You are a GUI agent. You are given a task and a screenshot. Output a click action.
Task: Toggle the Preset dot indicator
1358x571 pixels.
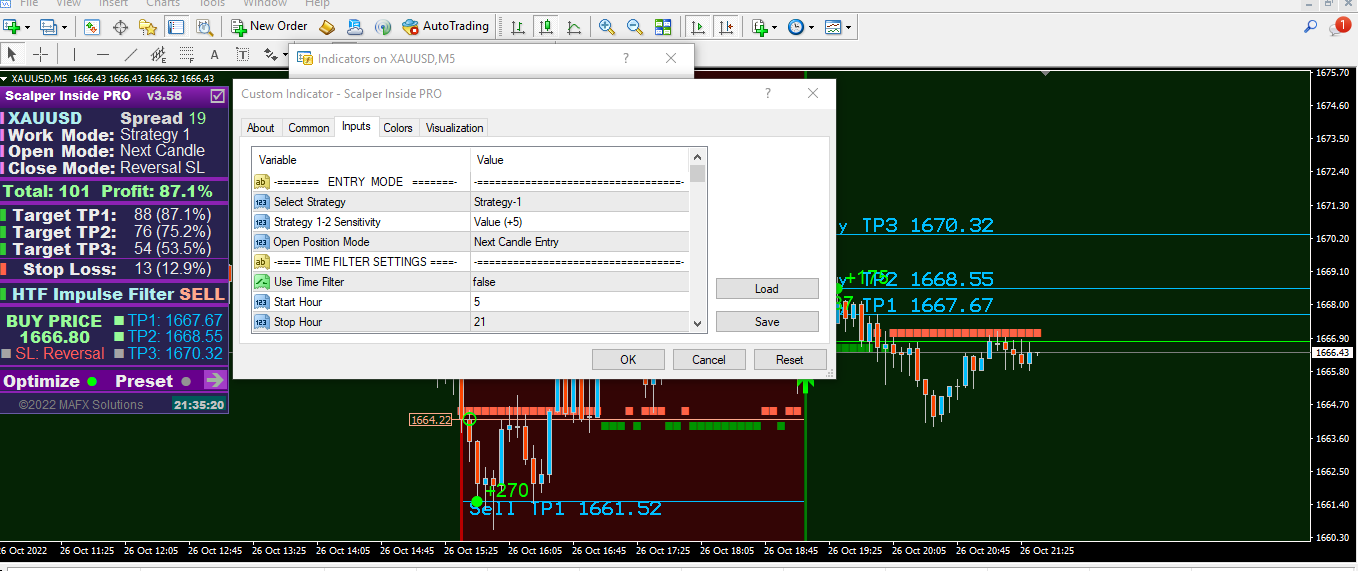(x=185, y=381)
